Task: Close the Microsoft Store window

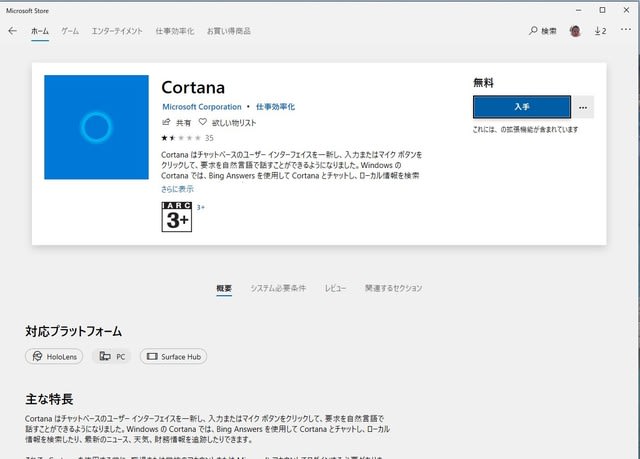Action: (627, 10)
